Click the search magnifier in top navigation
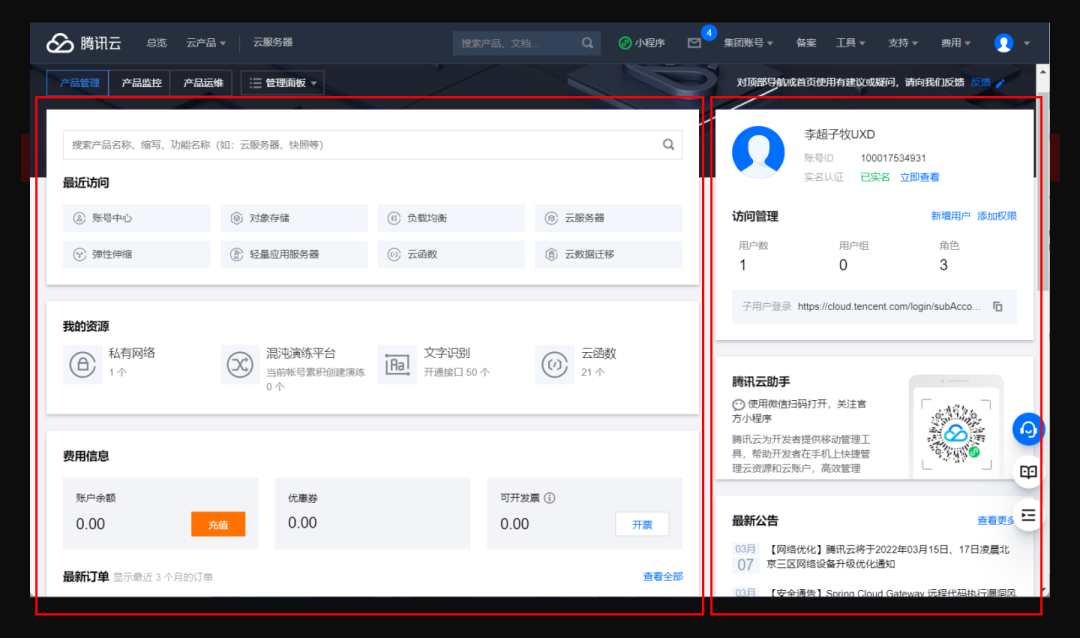Image resolution: width=1080 pixels, height=638 pixels. pos(588,43)
